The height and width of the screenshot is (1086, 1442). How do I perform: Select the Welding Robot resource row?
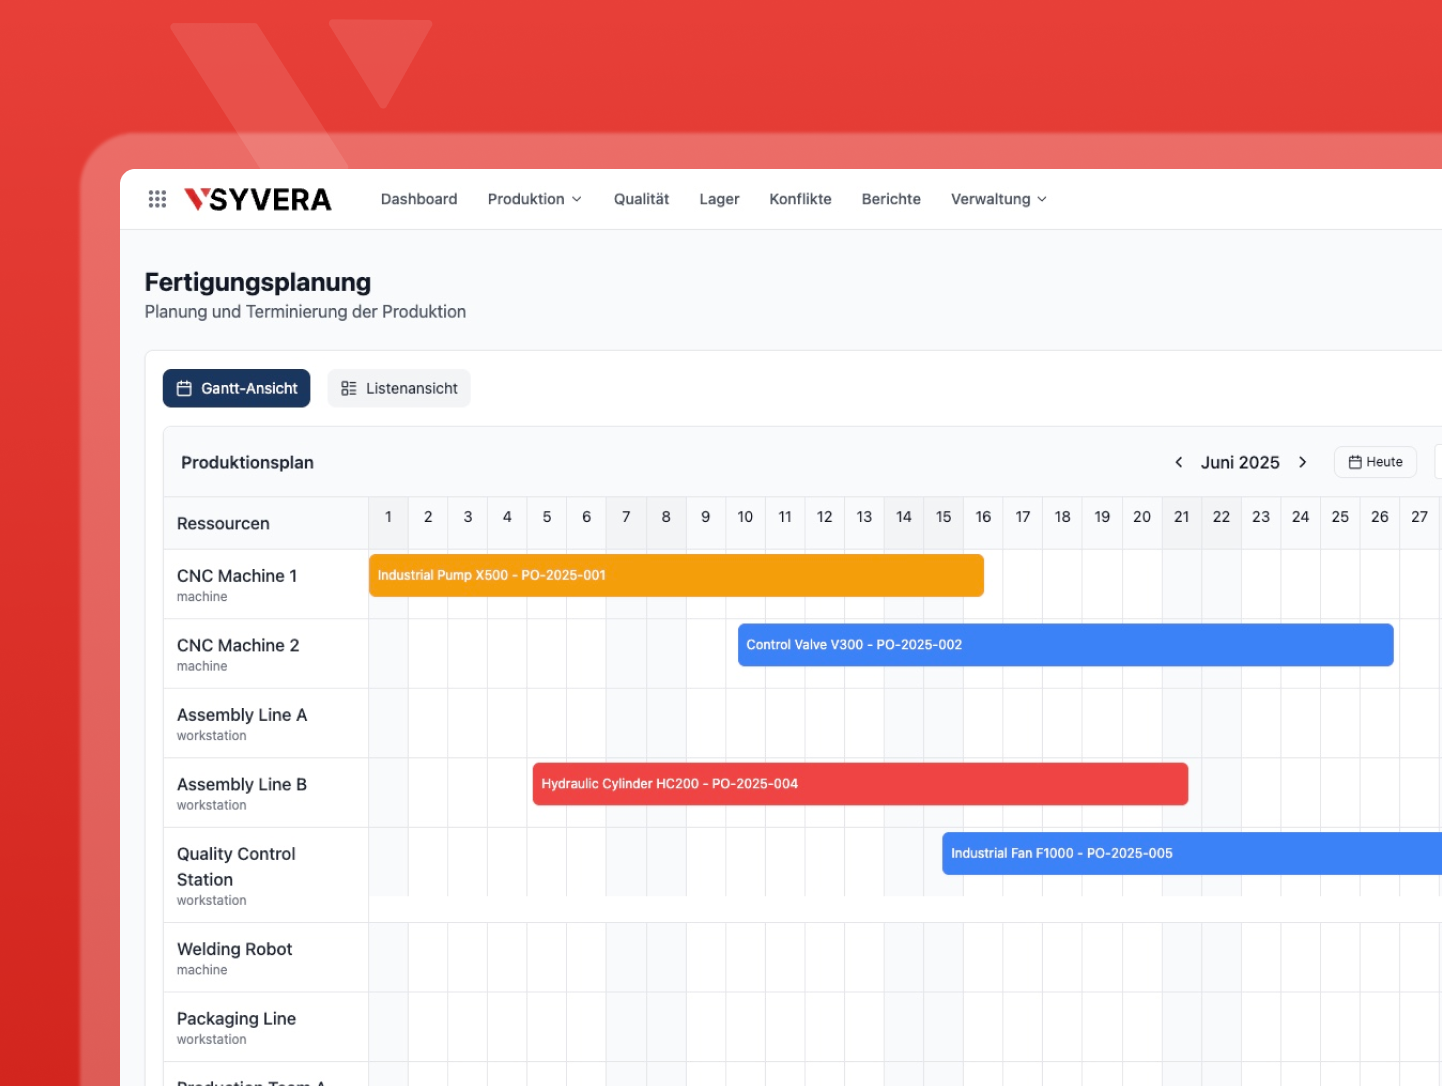click(235, 957)
